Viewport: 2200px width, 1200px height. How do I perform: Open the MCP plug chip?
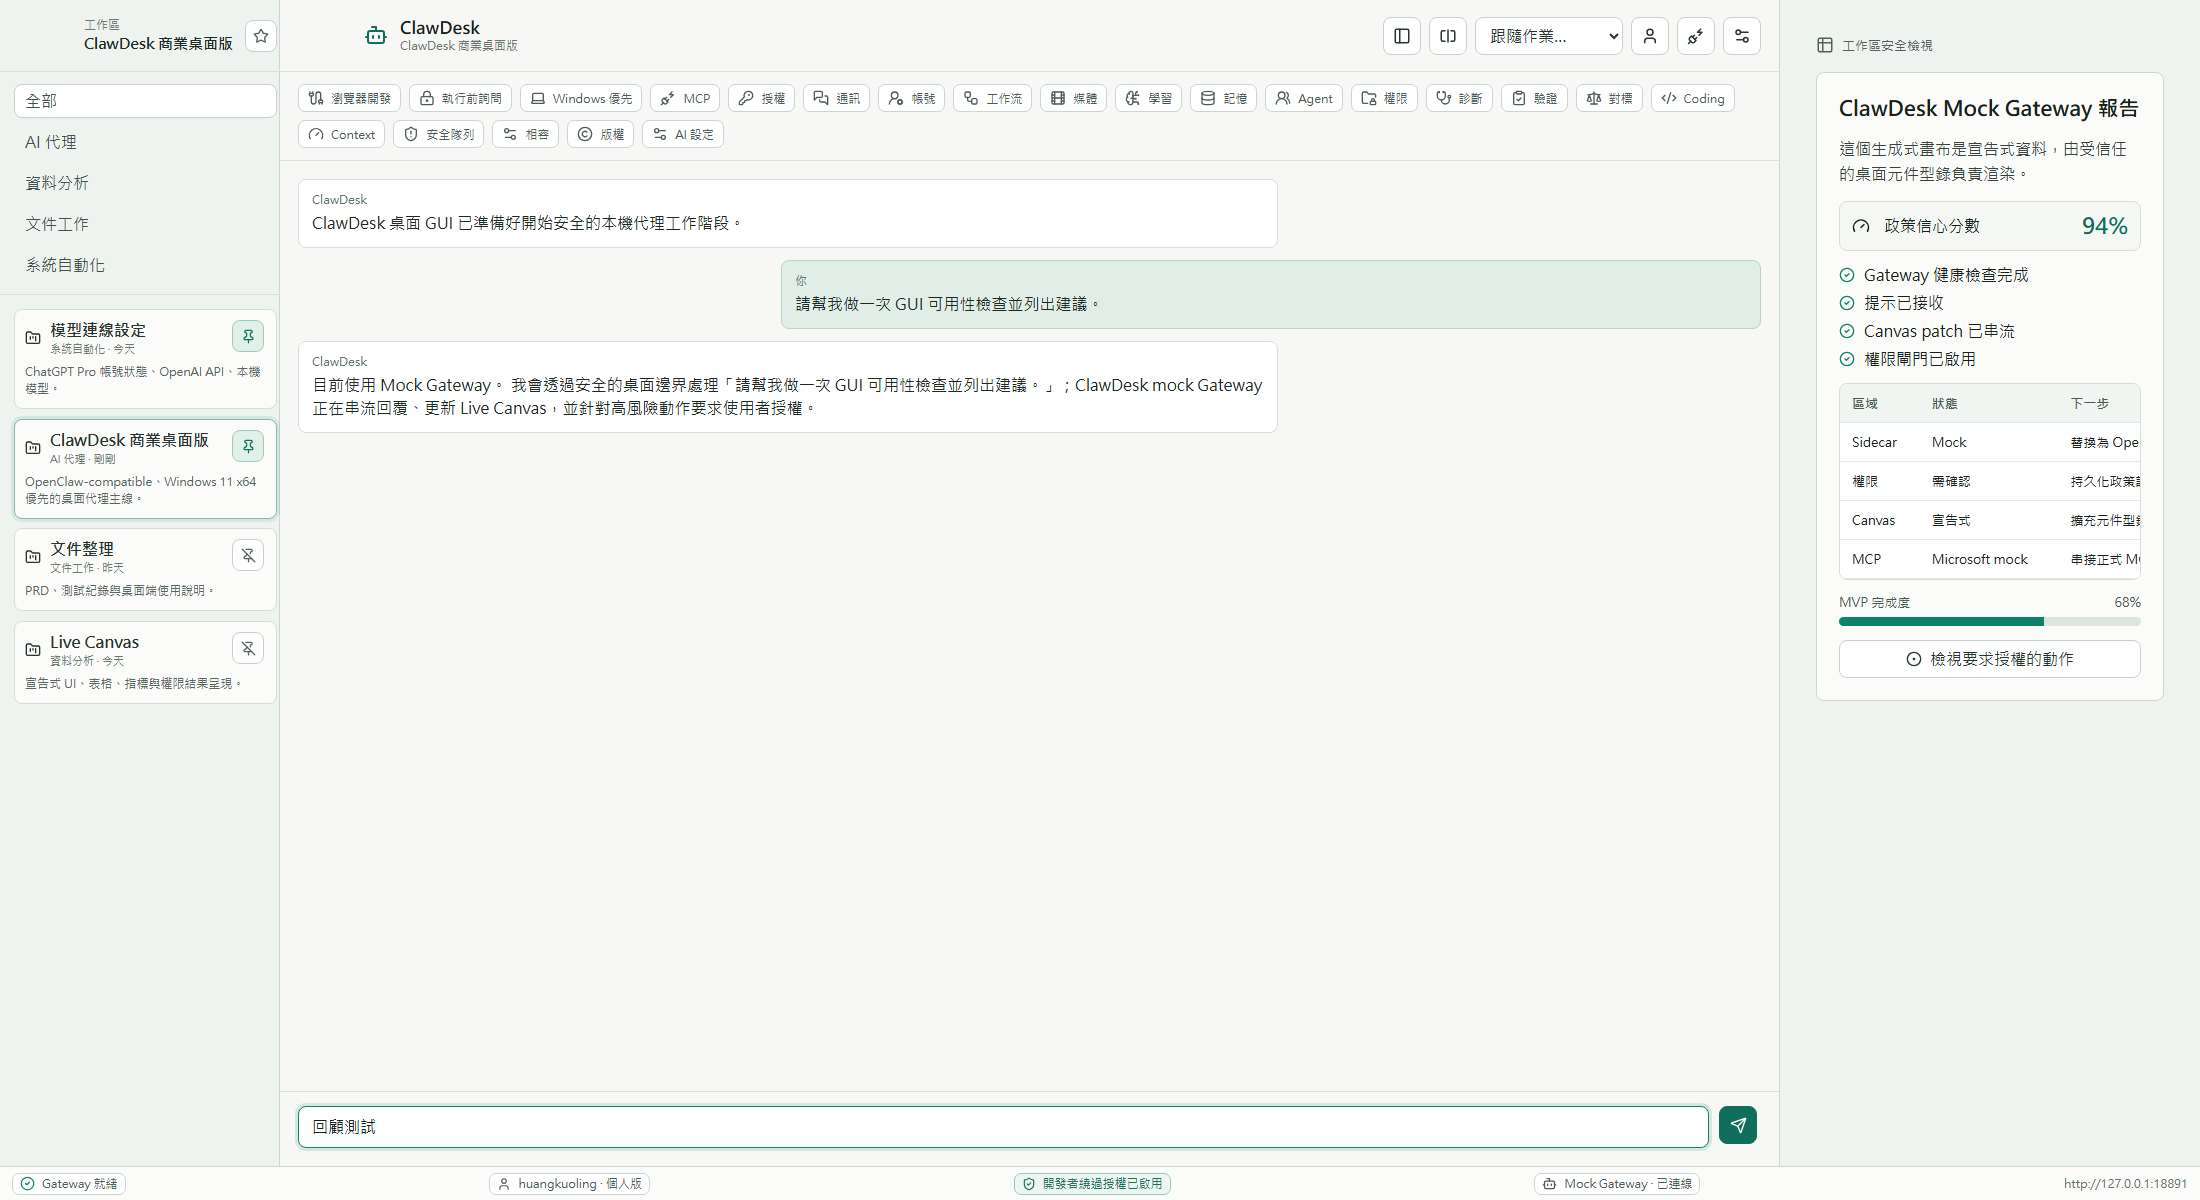point(685,98)
